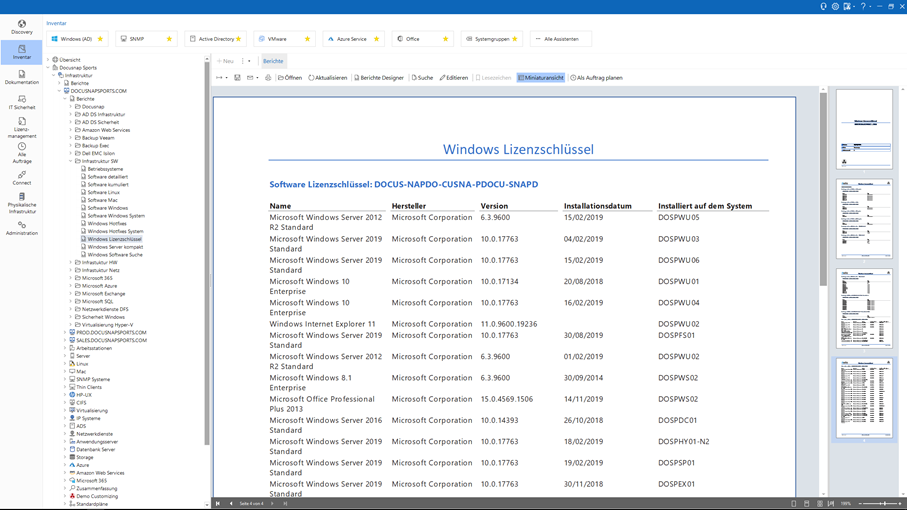Open Administration from the left sidebar
Viewport: 907px width, 510px height.
(x=21, y=228)
